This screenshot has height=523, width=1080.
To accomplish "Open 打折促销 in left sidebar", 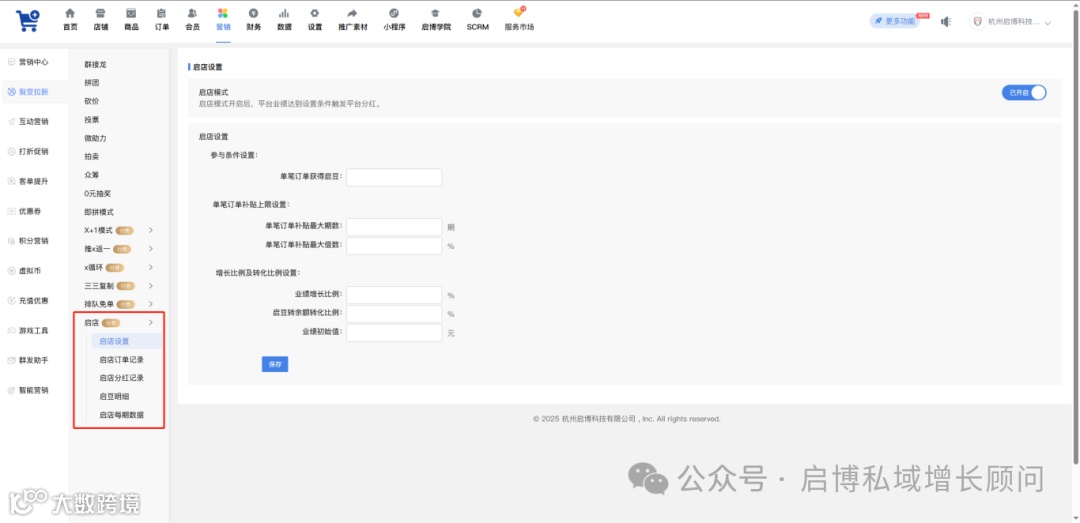I will click(x=34, y=152).
